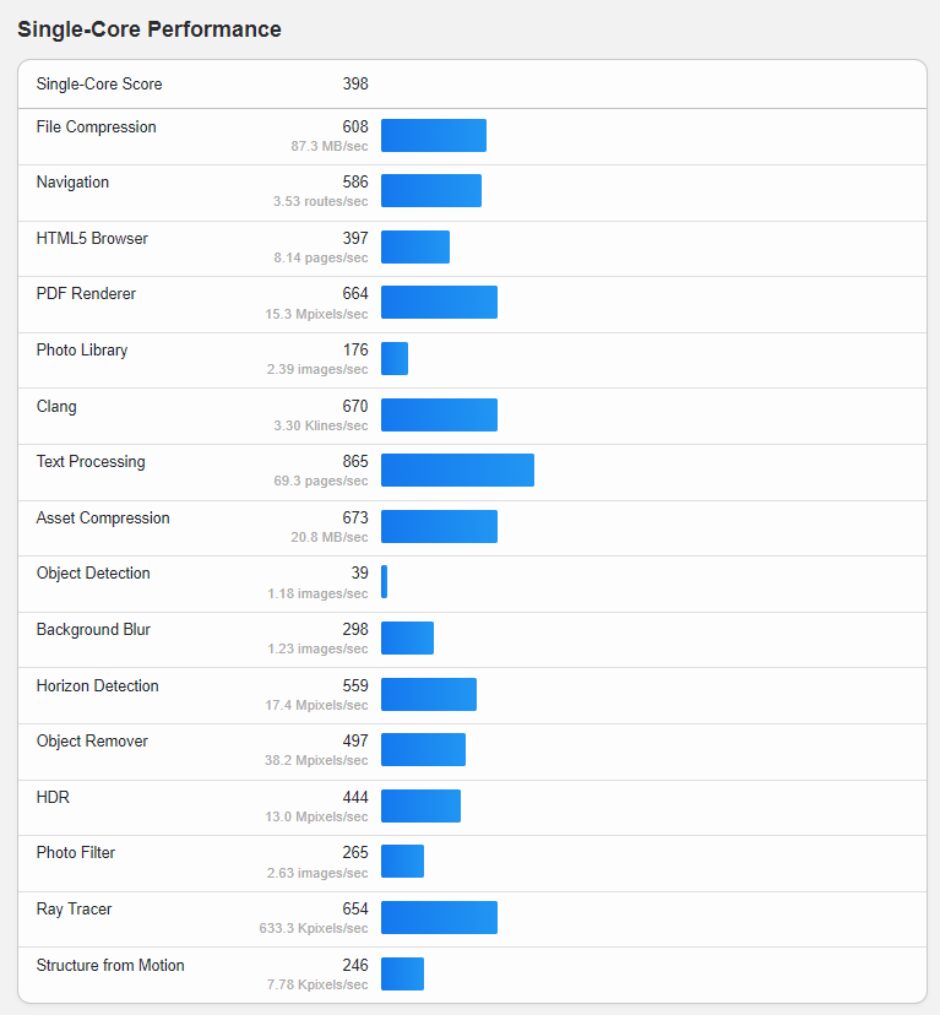Click the tiny Object Detection bar
This screenshot has height=1015, width=940.
pyautogui.click(x=384, y=581)
